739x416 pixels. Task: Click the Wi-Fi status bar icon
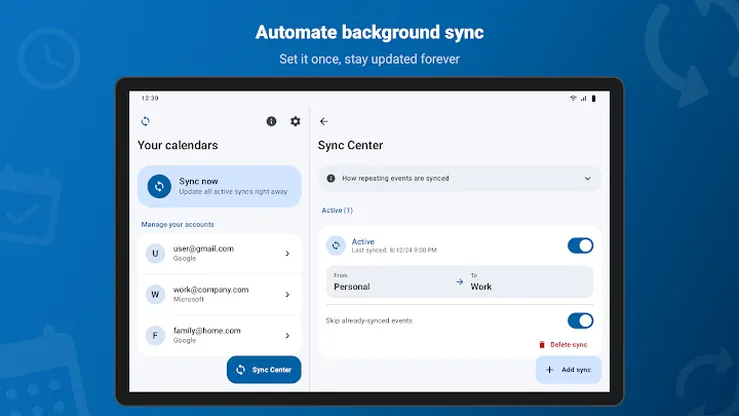pos(573,98)
